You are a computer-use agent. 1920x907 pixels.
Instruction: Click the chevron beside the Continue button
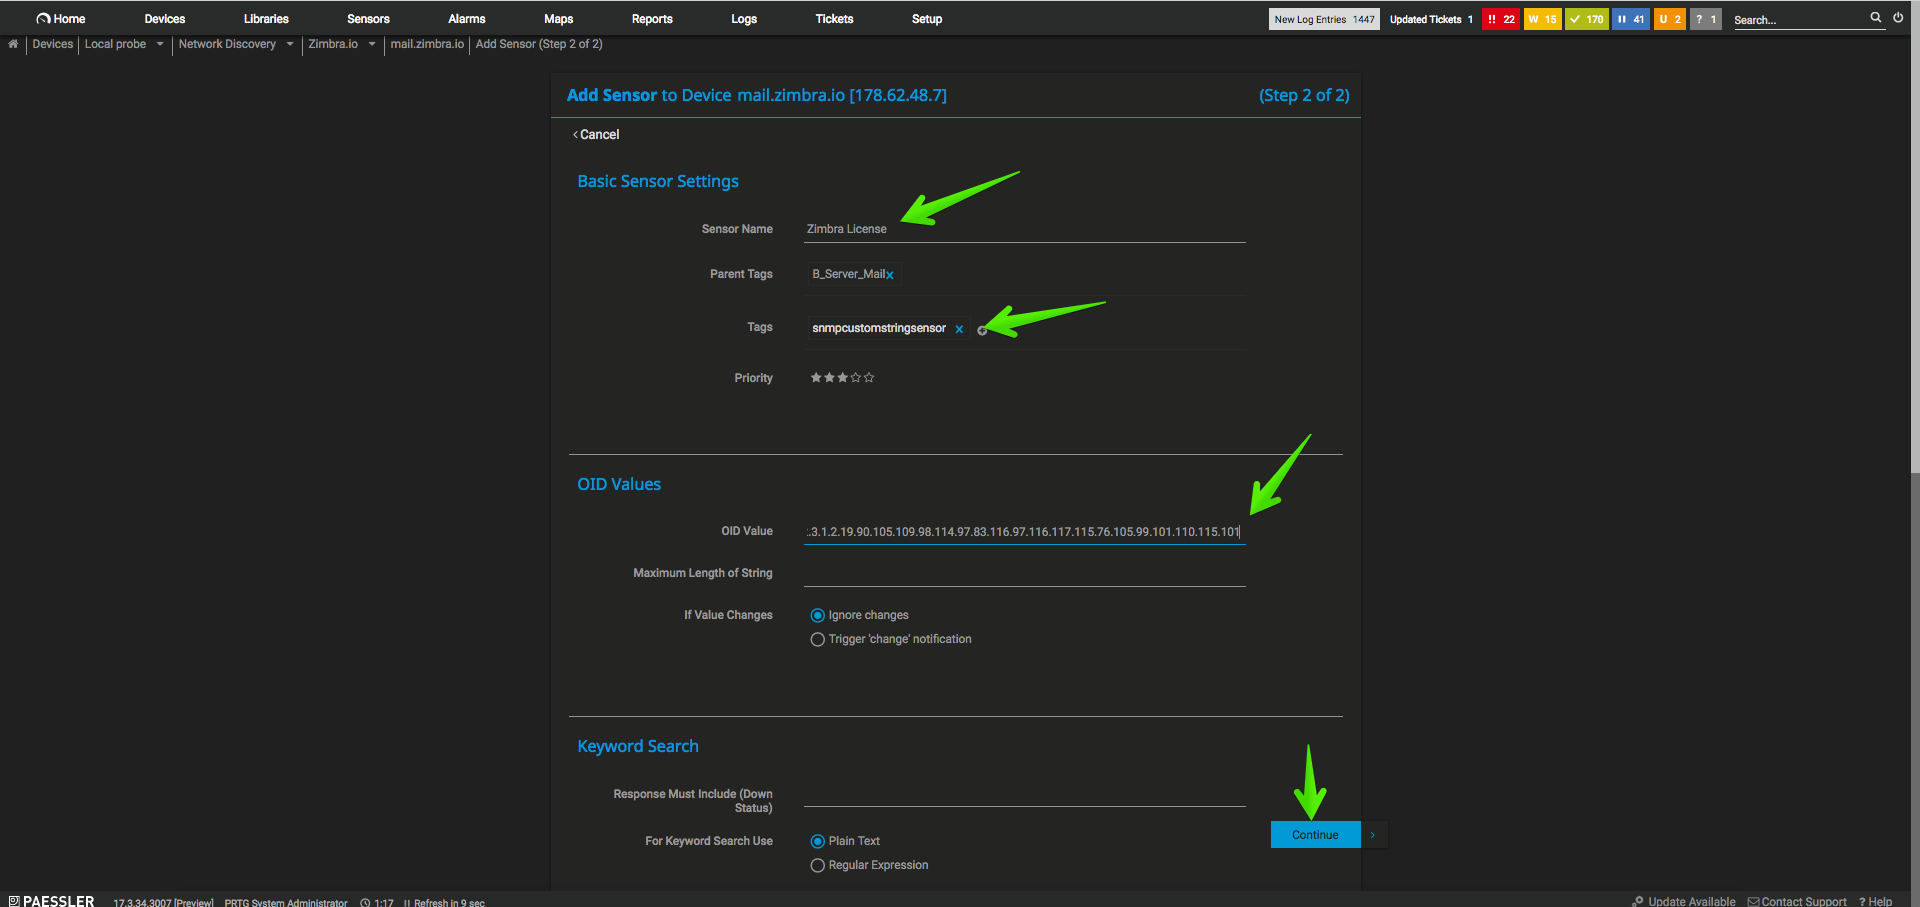tap(1373, 835)
